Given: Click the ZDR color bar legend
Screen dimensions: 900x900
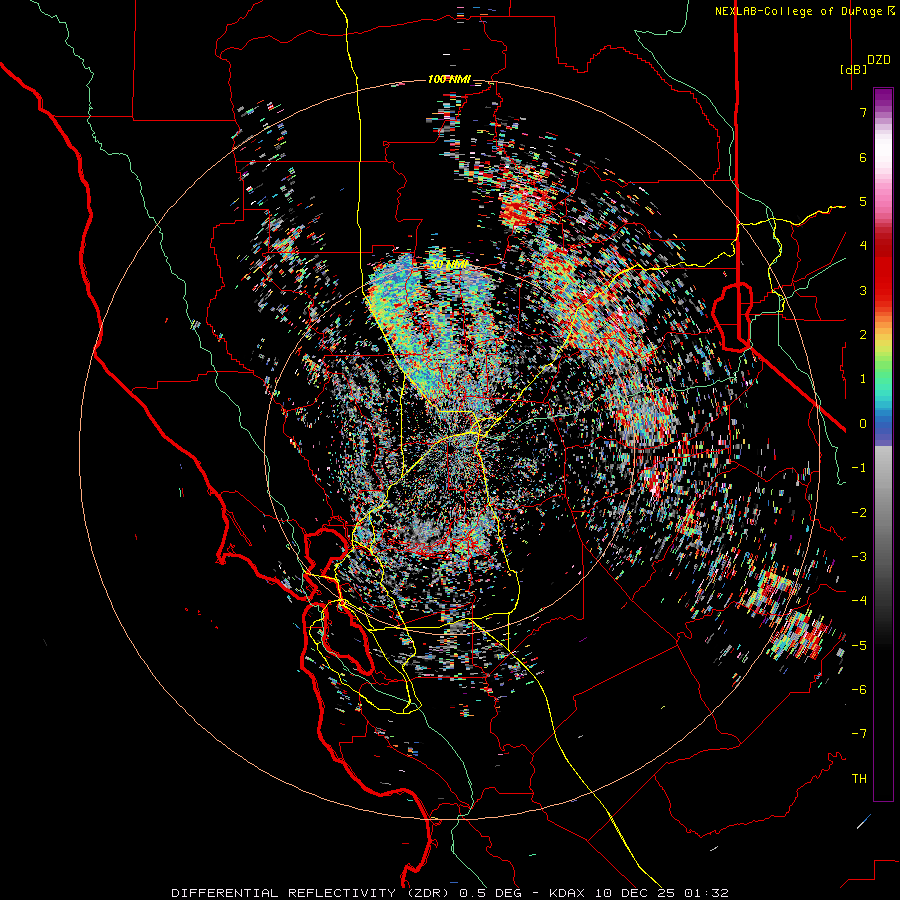Looking at the screenshot, I should 883,444.
